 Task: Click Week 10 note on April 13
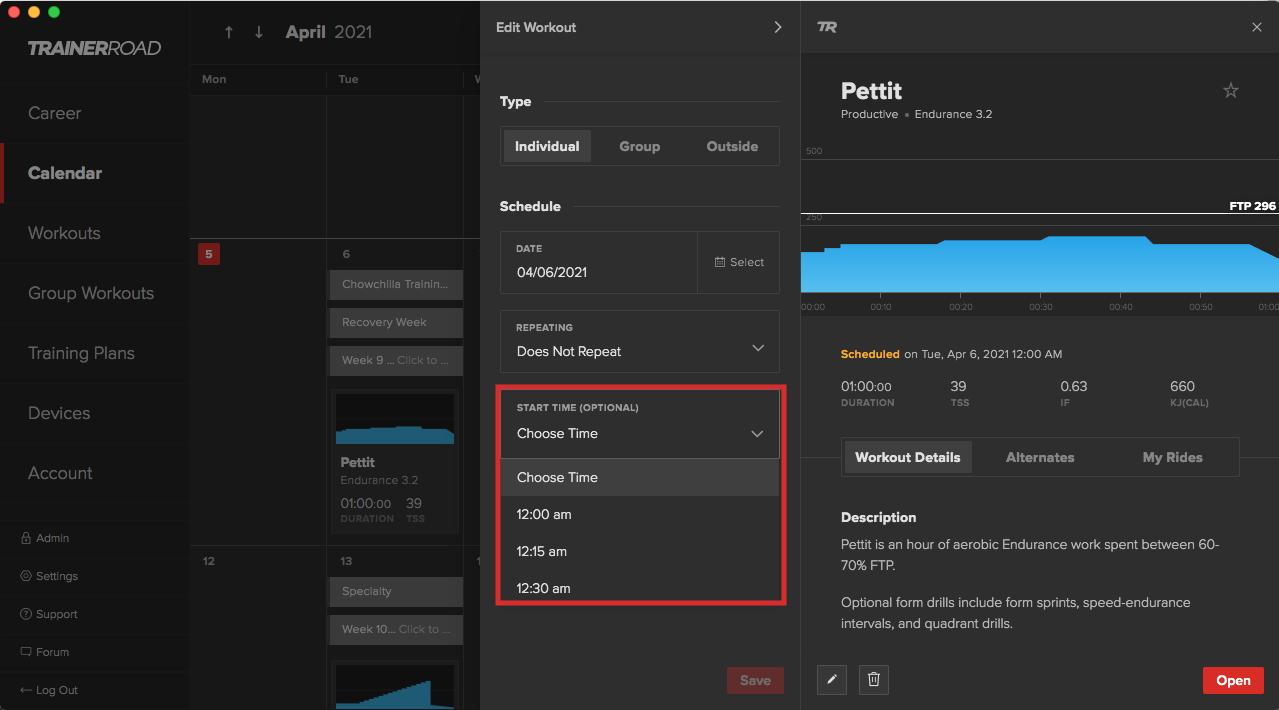(396, 629)
